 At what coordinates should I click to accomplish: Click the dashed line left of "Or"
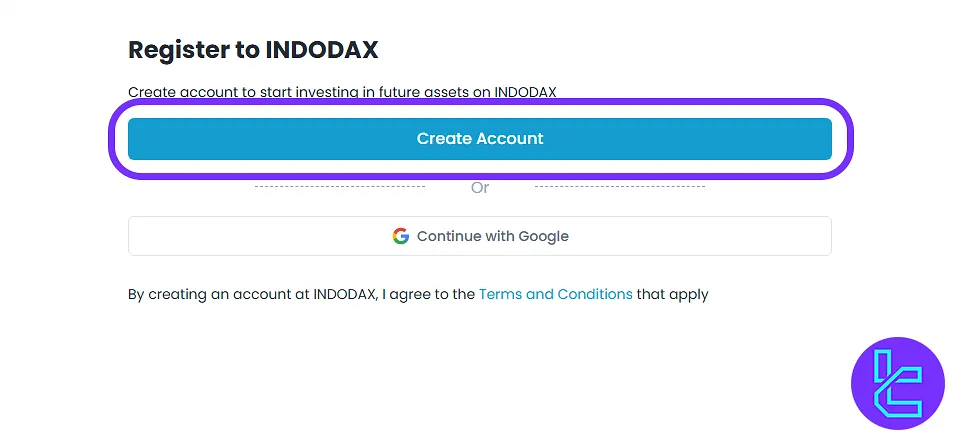[x=340, y=186]
